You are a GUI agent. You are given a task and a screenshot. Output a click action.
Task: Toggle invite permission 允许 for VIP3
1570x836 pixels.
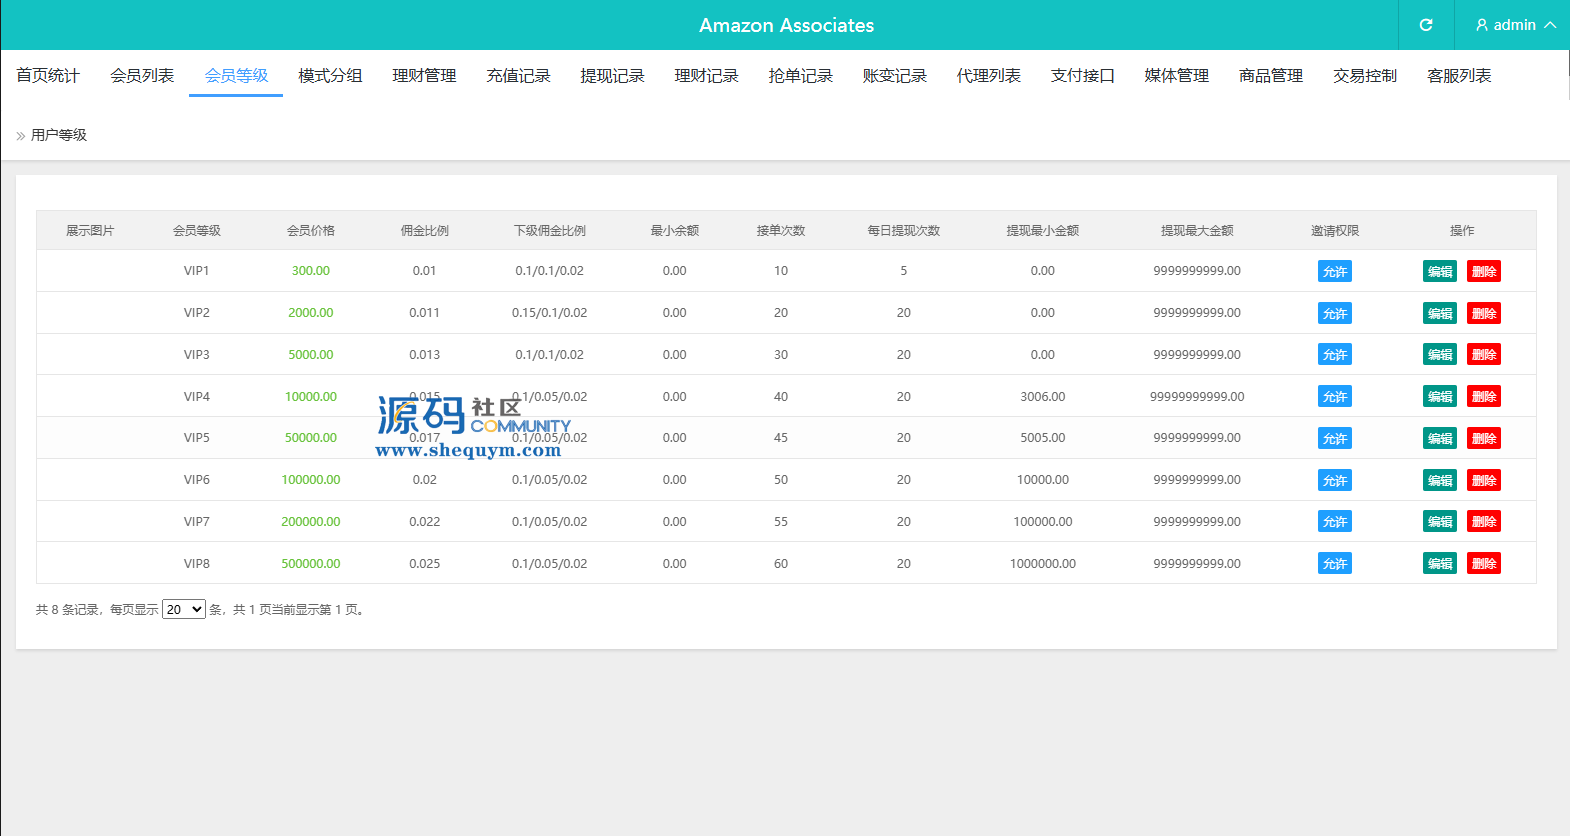(x=1334, y=355)
